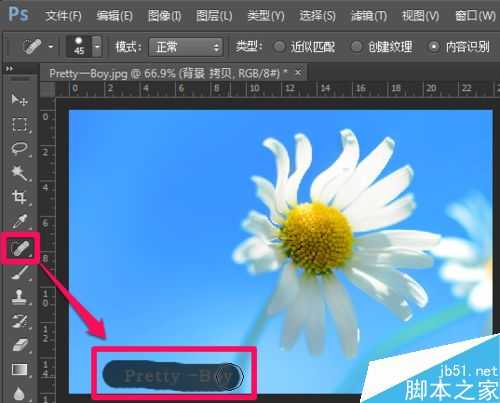Click the Photoshop Ps logo

(x=18, y=14)
